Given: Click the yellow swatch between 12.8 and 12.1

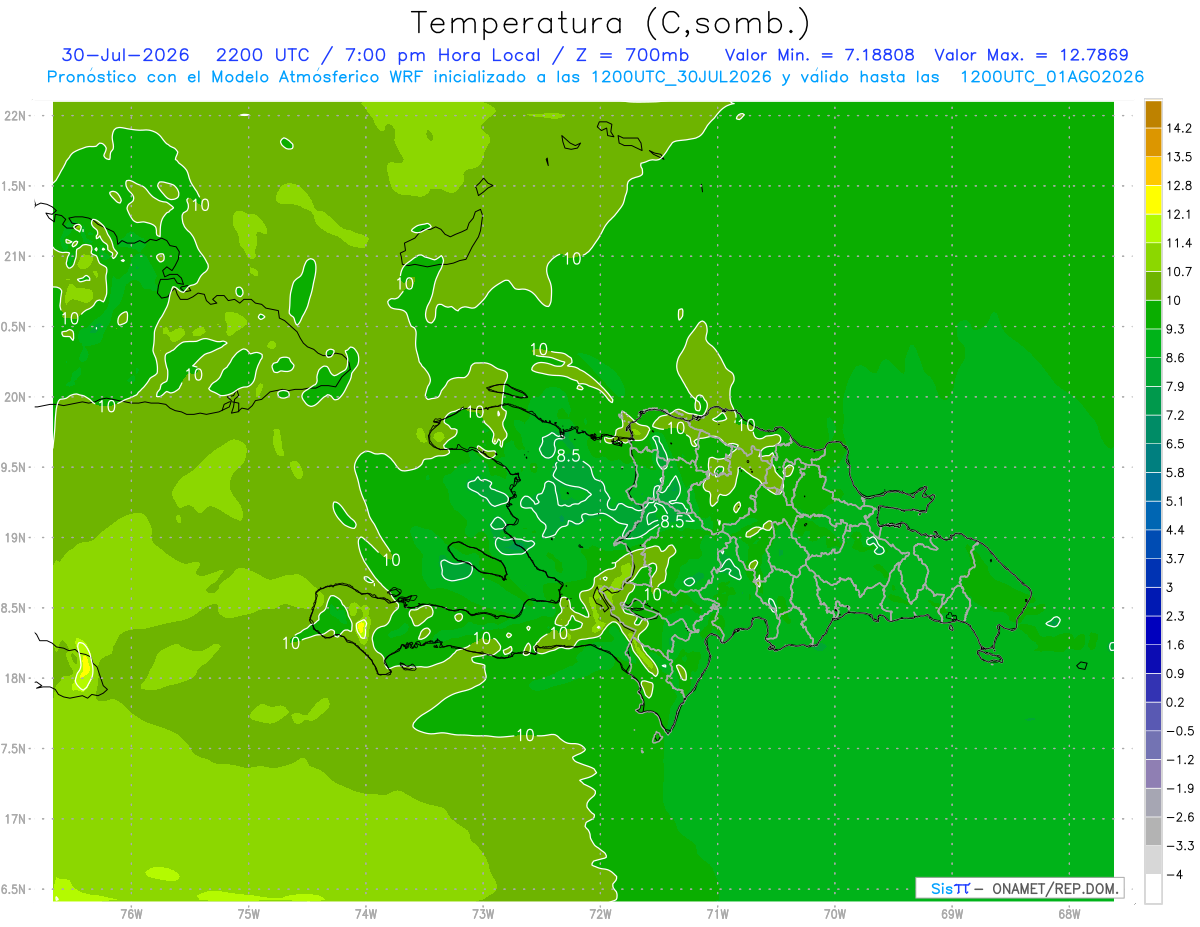Looking at the screenshot, I should click(1153, 200).
